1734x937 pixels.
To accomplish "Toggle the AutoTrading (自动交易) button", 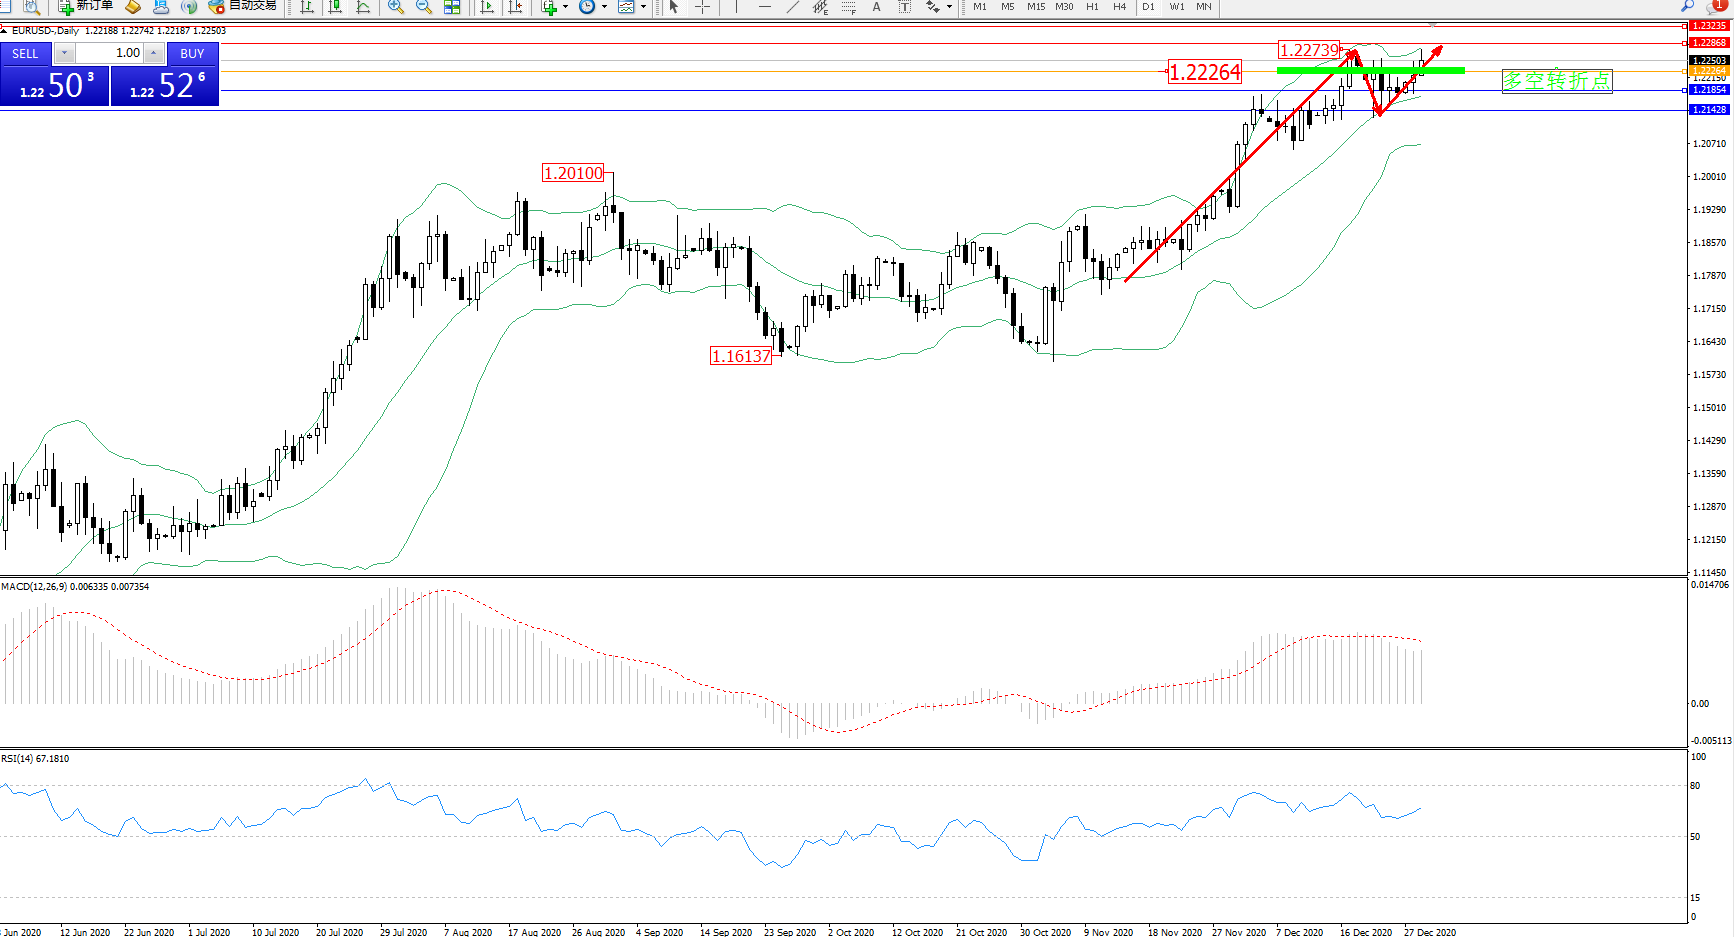I will pos(243,6).
